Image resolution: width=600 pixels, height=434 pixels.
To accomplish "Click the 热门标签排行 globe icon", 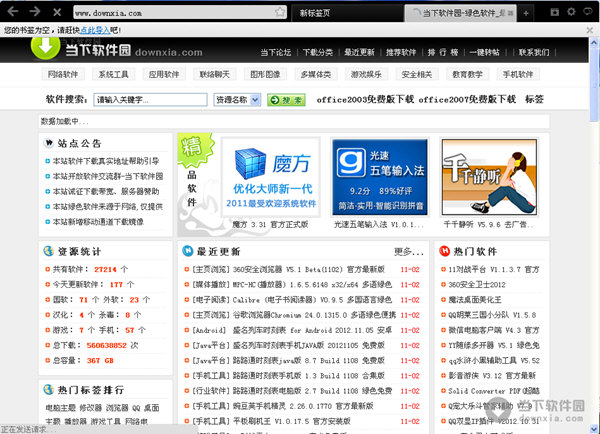I will (48, 390).
